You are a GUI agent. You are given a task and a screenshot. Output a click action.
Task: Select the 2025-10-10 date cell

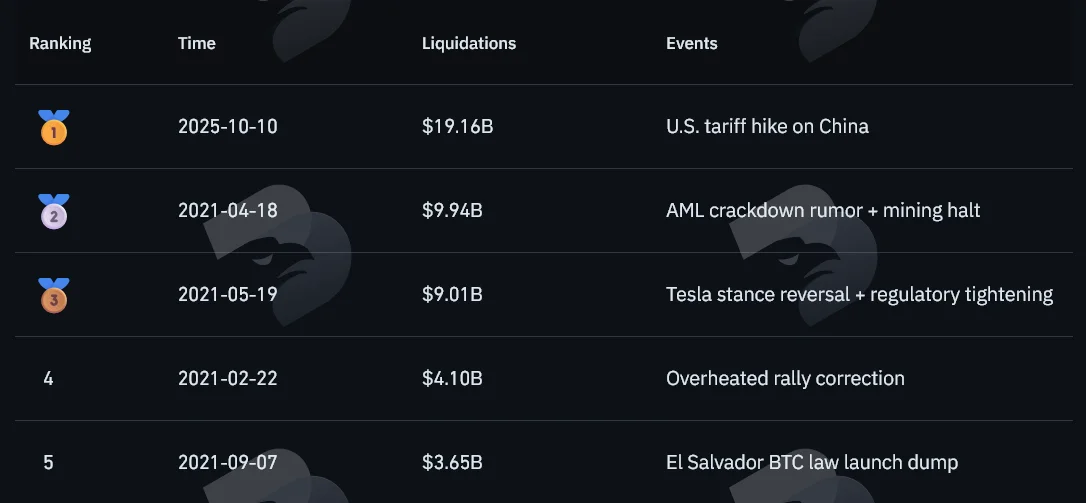click(x=228, y=127)
